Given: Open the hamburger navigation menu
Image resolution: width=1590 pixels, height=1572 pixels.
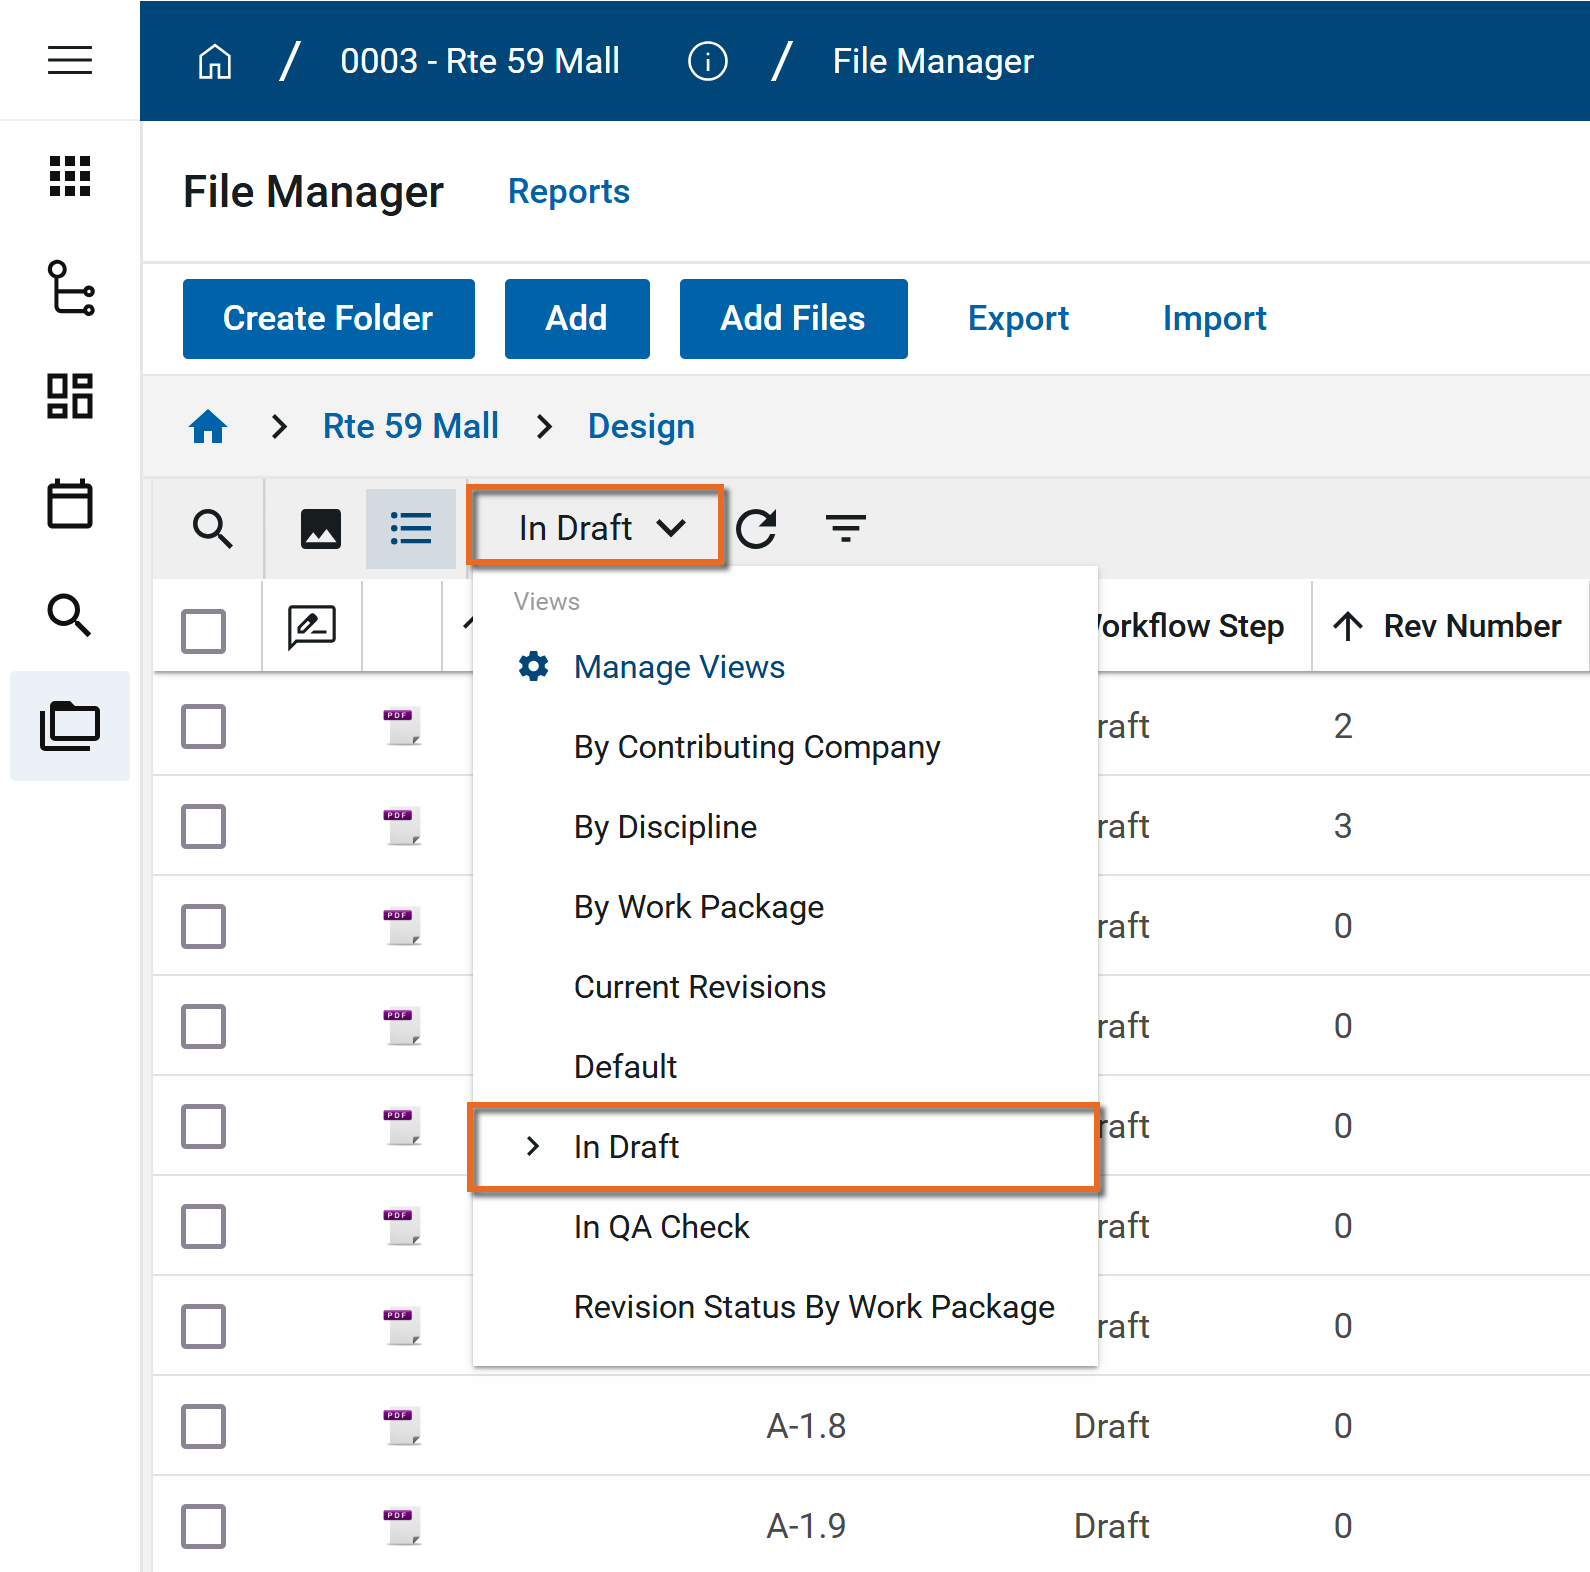Looking at the screenshot, I should click(70, 60).
